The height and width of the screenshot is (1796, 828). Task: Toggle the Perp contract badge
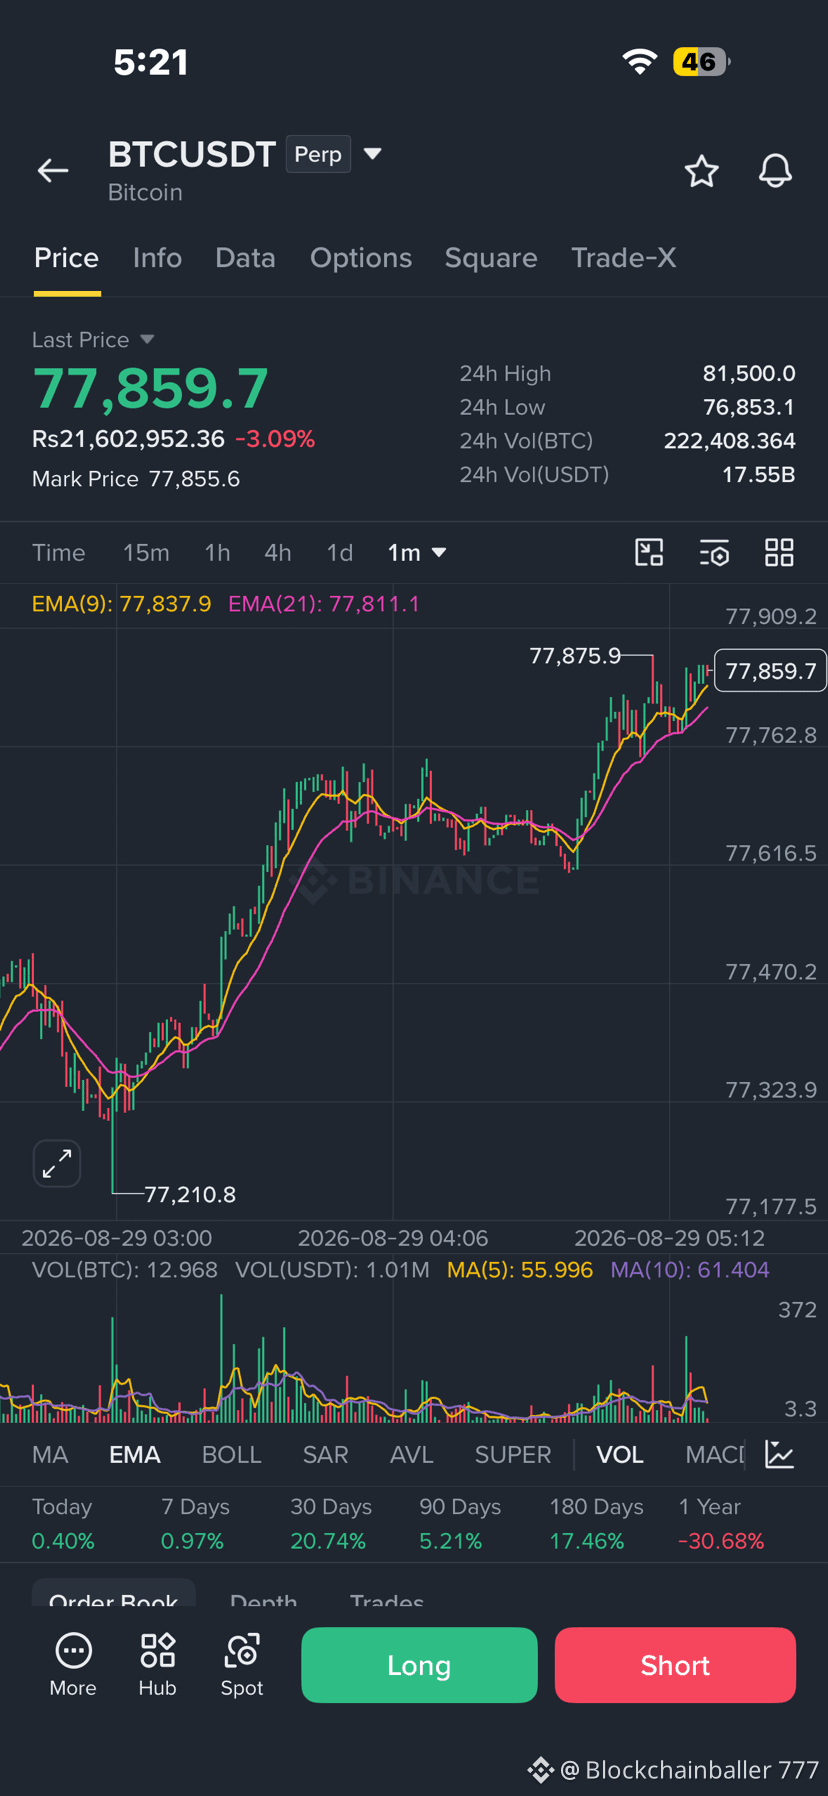pos(318,154)
